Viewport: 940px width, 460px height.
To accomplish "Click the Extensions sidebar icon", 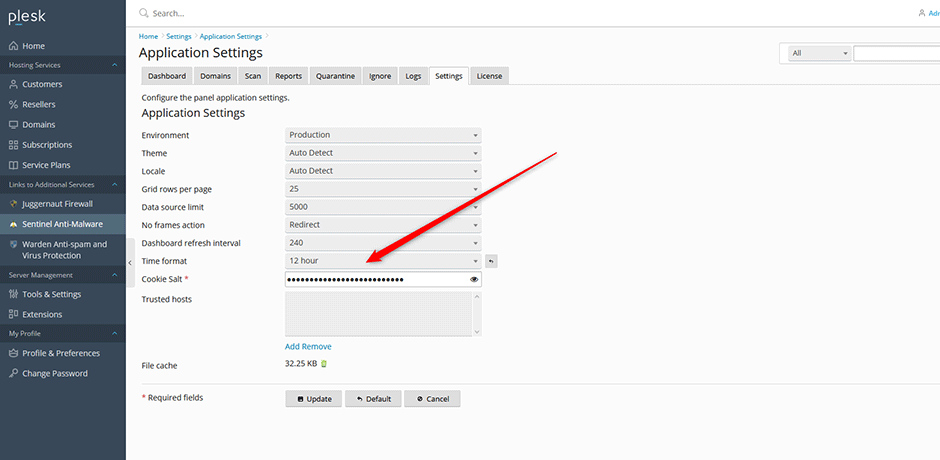I will pos(13,314).
